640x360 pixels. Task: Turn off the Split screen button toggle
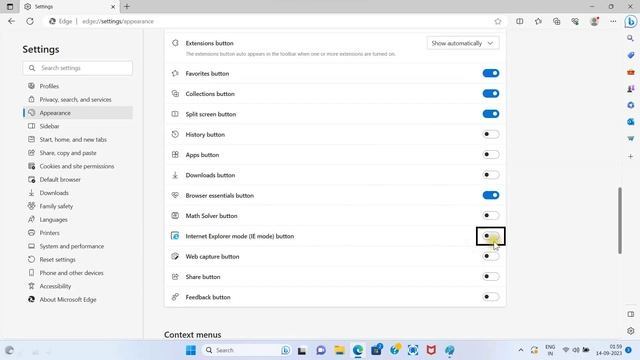point(491,114)
